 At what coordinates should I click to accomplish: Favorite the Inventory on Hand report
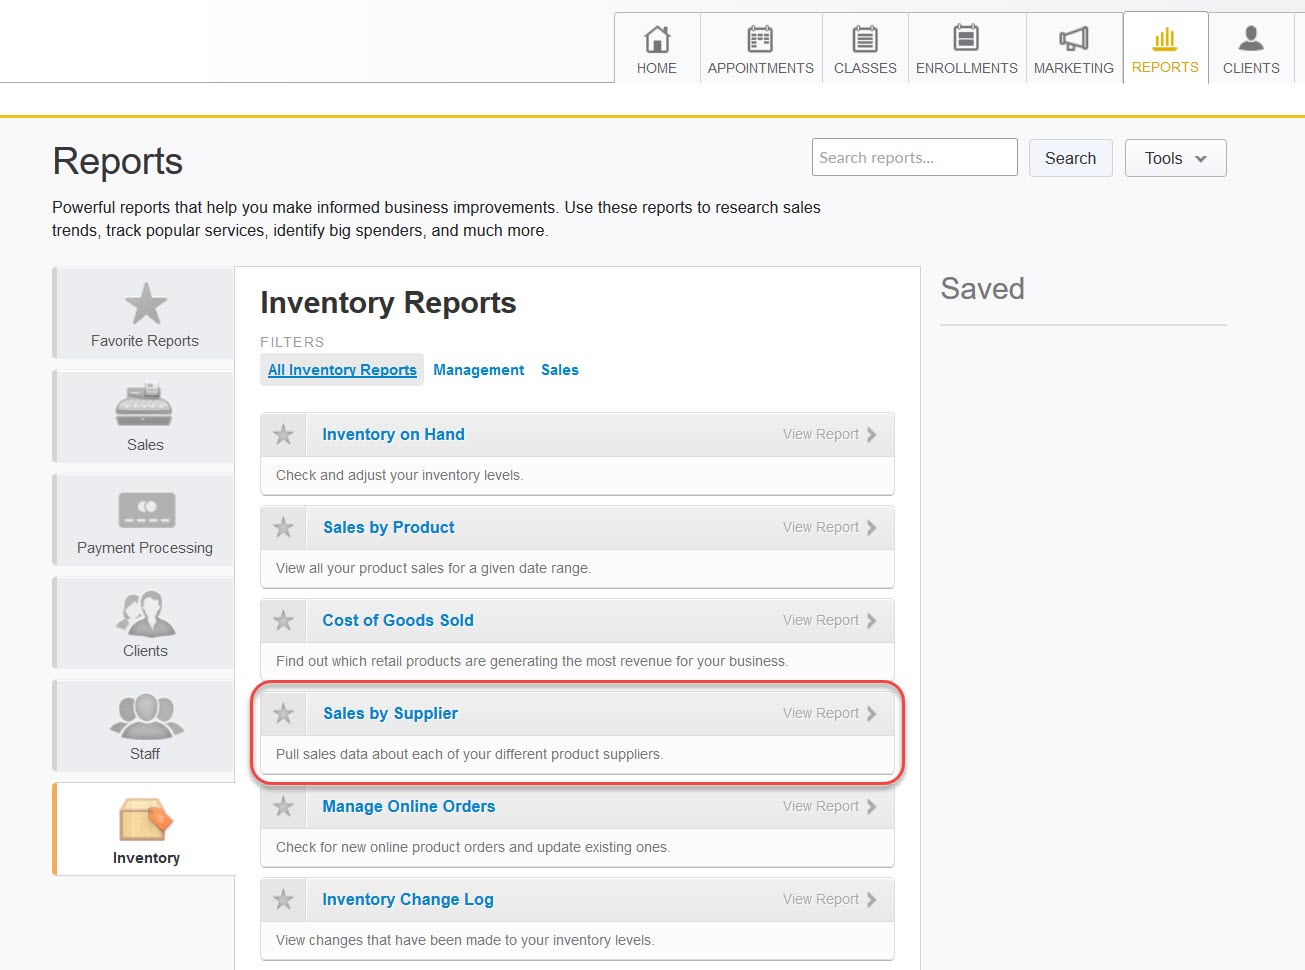[284, 435]
